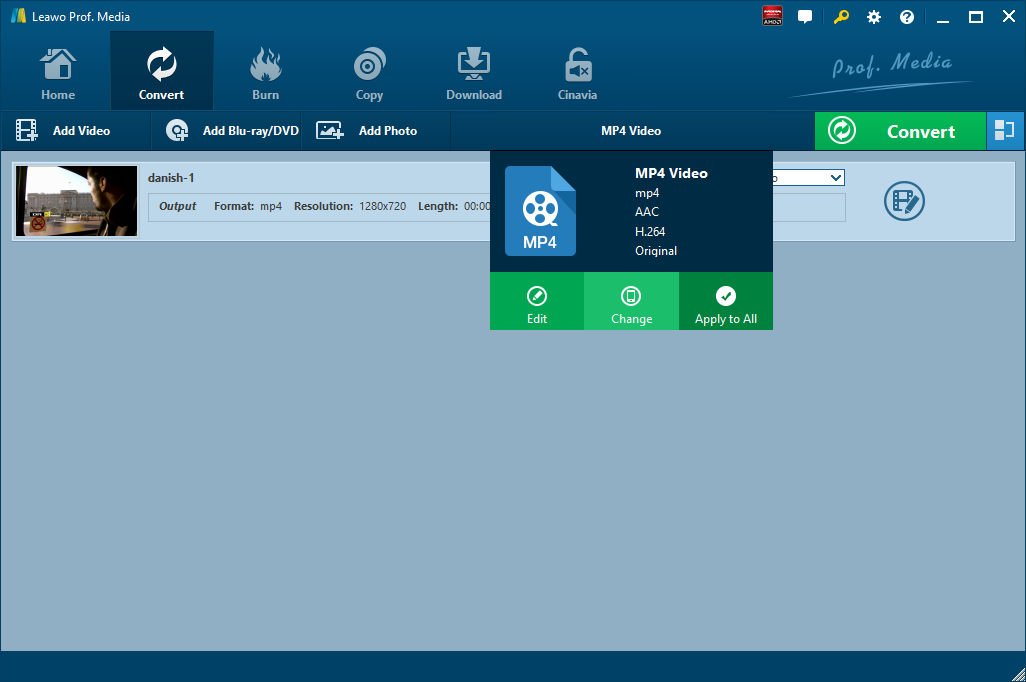Expand the dropdown on the danish-1 row
The height and width of the screenshot is (682, 1026).
(836, 178)
